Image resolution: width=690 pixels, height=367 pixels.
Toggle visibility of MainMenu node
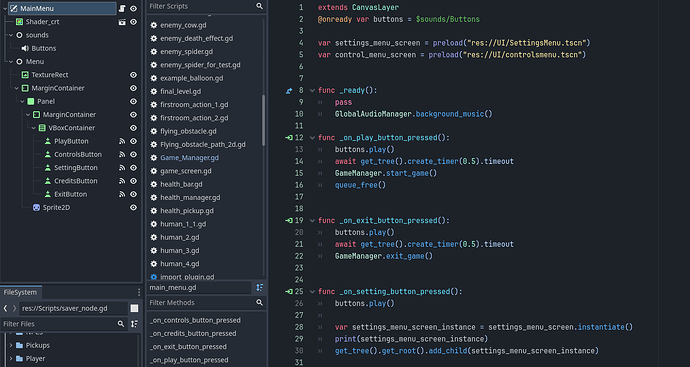click(x=133, y=8)
